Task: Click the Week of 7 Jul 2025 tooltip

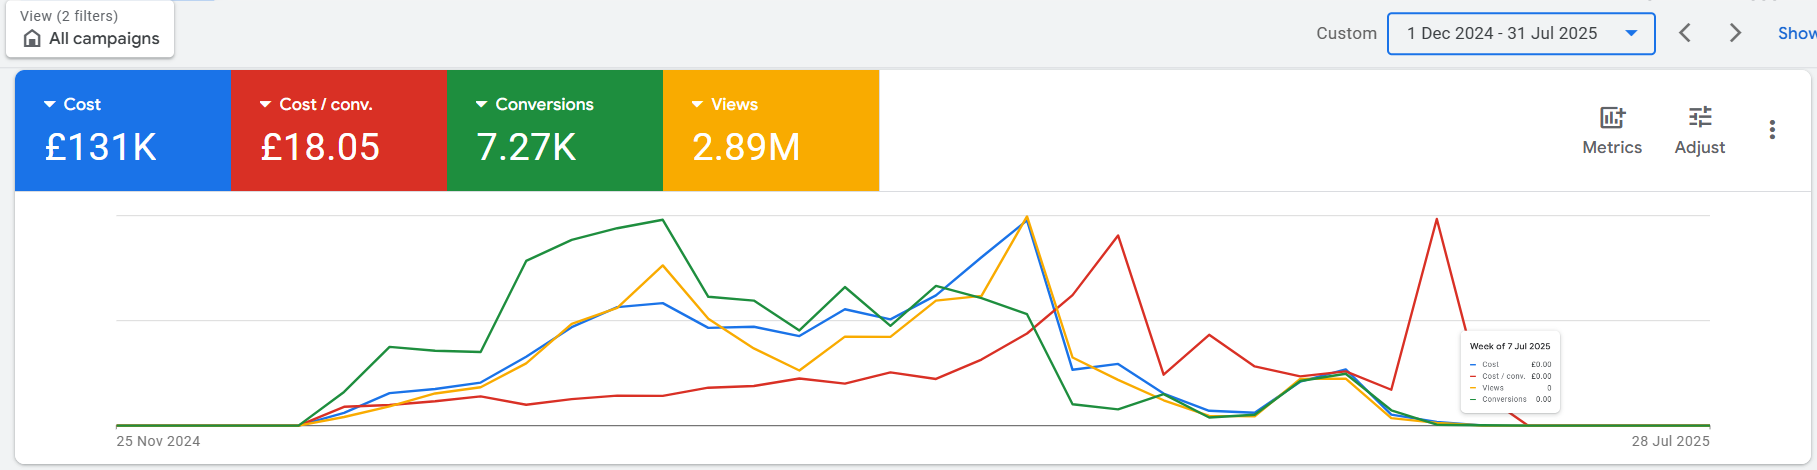Action: coord(1510,372)
